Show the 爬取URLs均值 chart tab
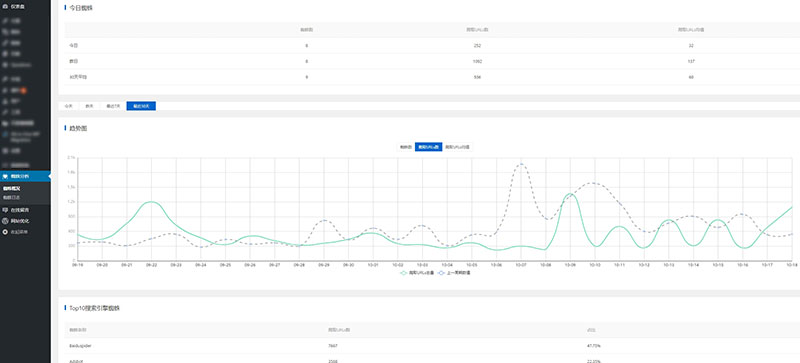 (457, 147)
